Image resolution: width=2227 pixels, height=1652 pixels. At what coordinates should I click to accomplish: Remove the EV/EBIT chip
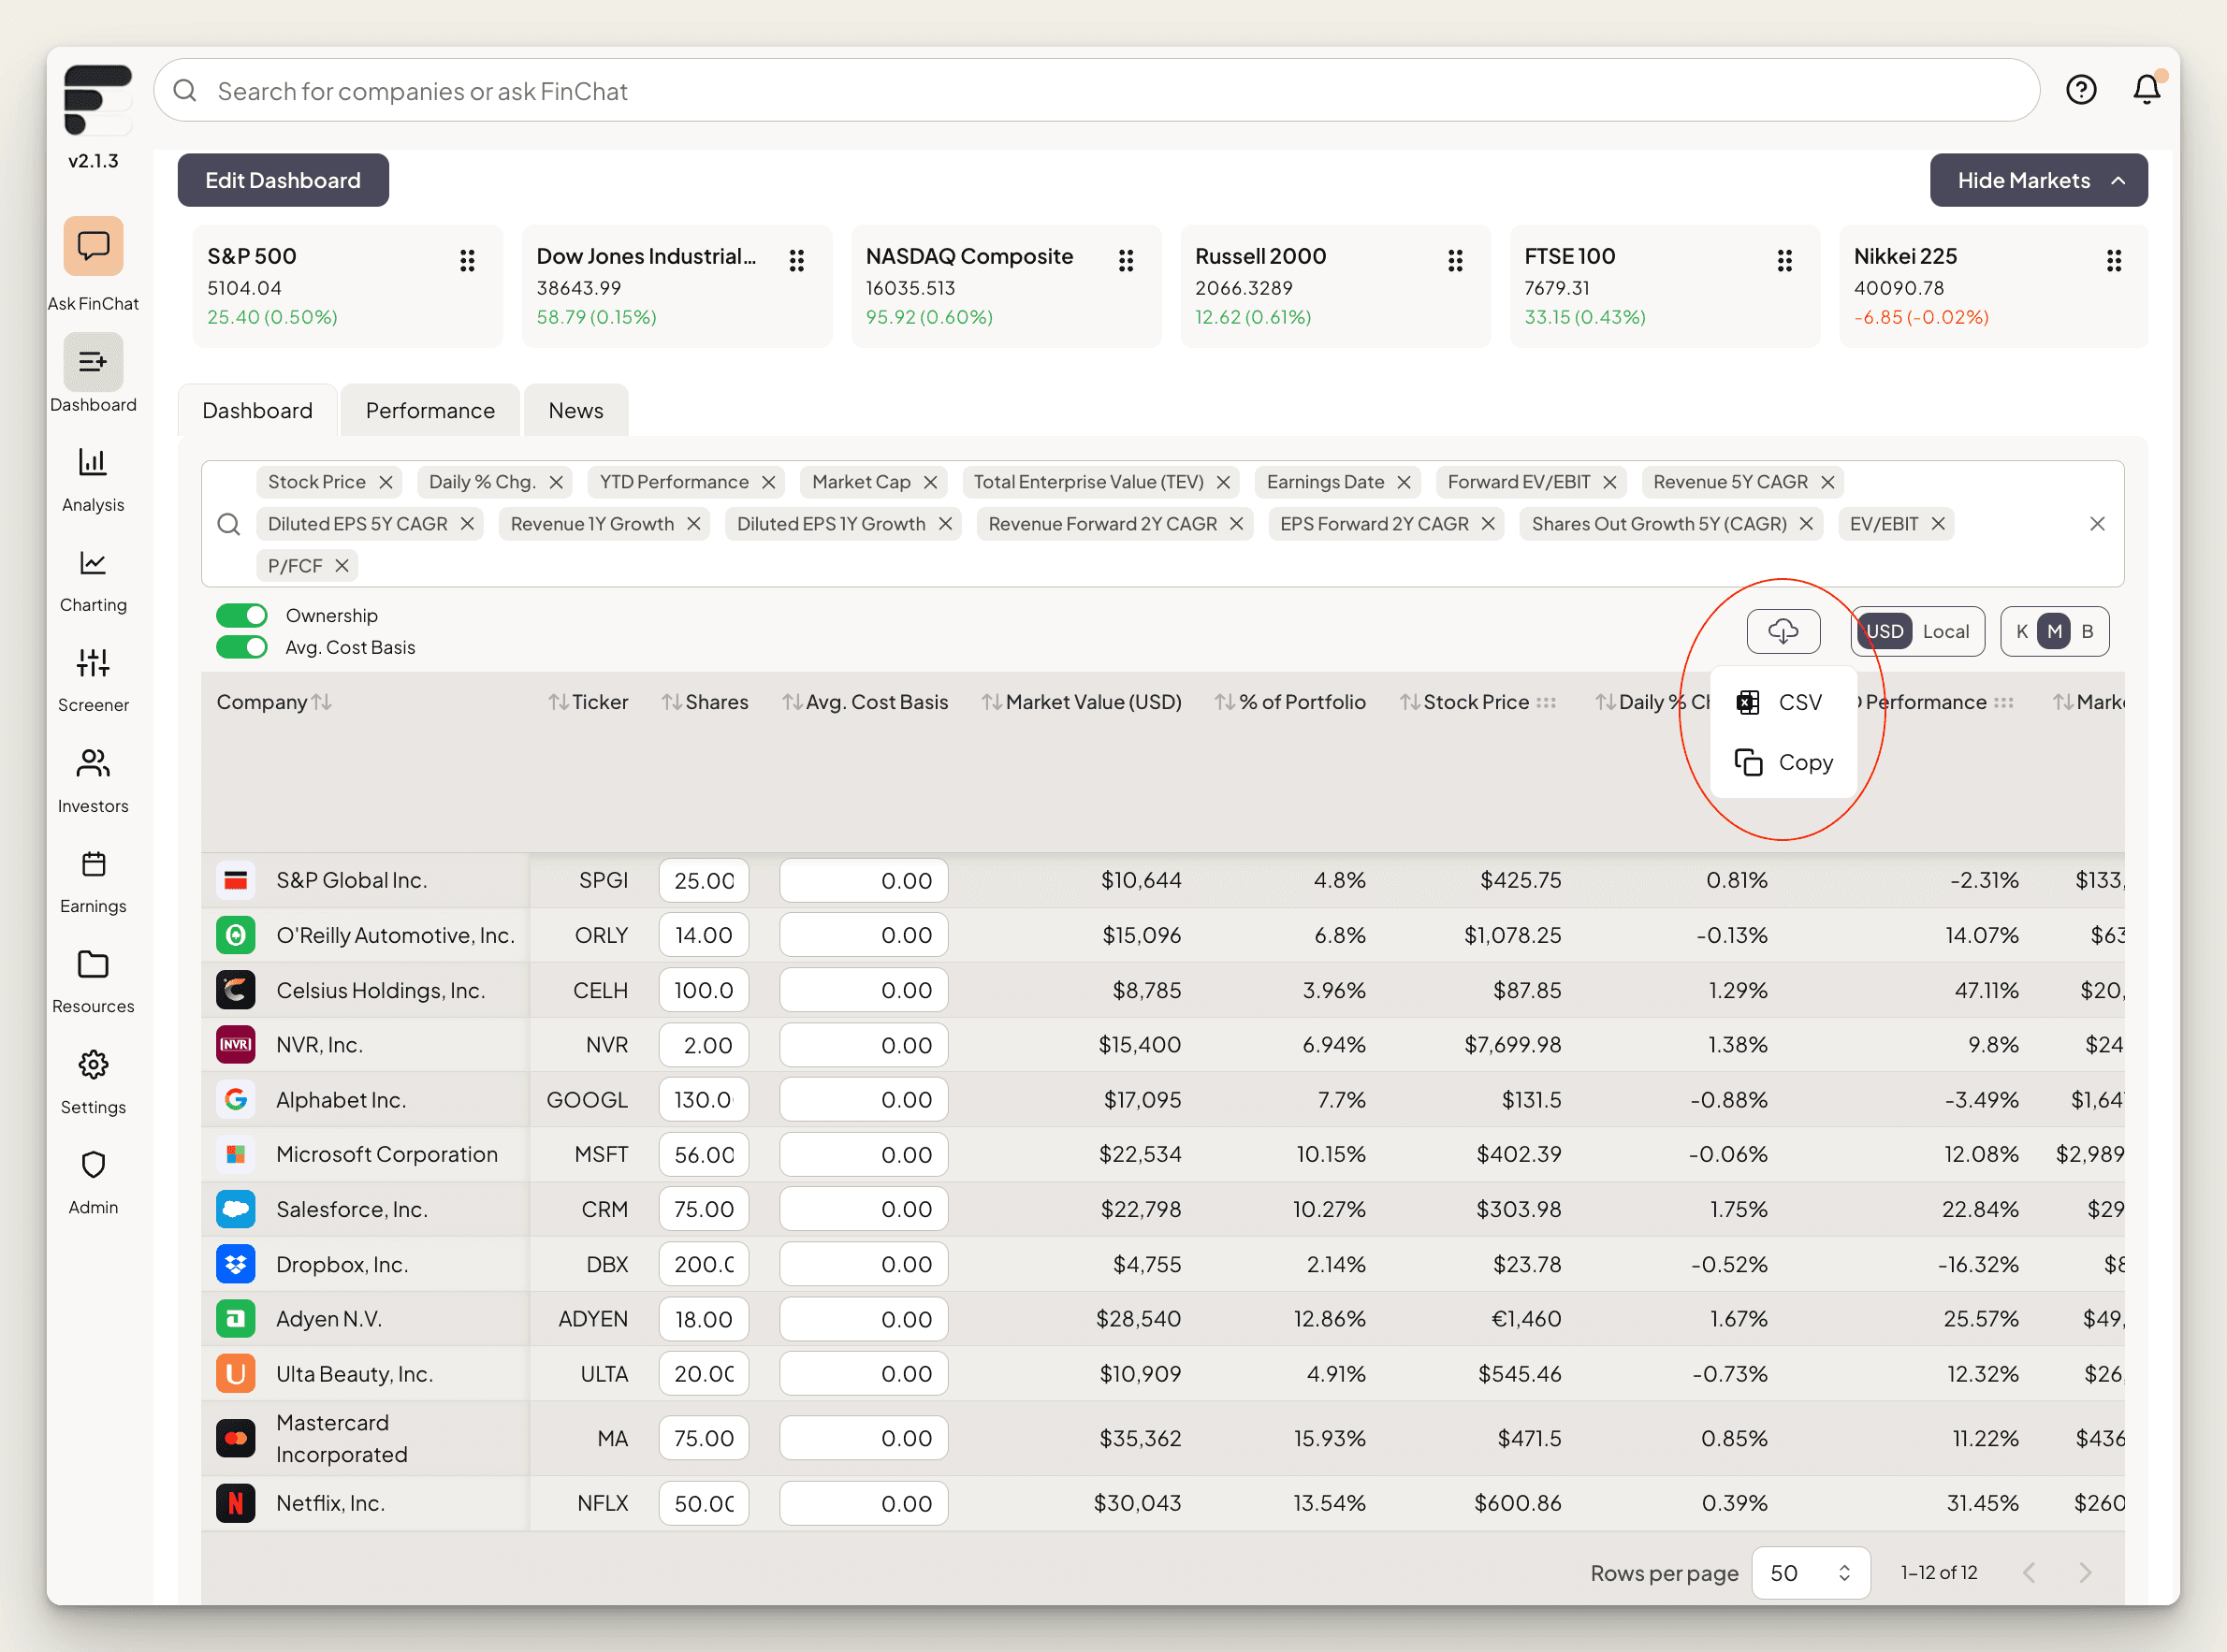tap(1938, 524)
